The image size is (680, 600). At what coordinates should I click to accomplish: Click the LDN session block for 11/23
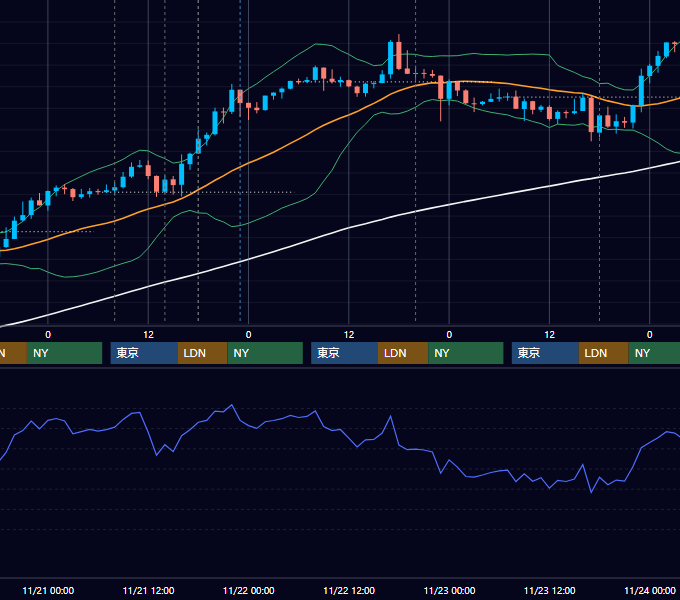[x=604, y=353]
